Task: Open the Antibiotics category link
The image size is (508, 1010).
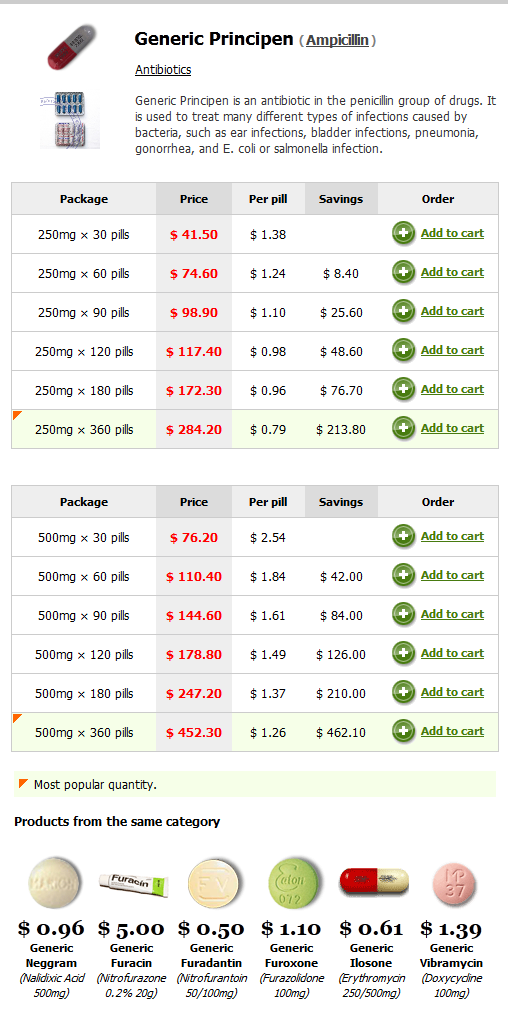Action: click(163, 70)
